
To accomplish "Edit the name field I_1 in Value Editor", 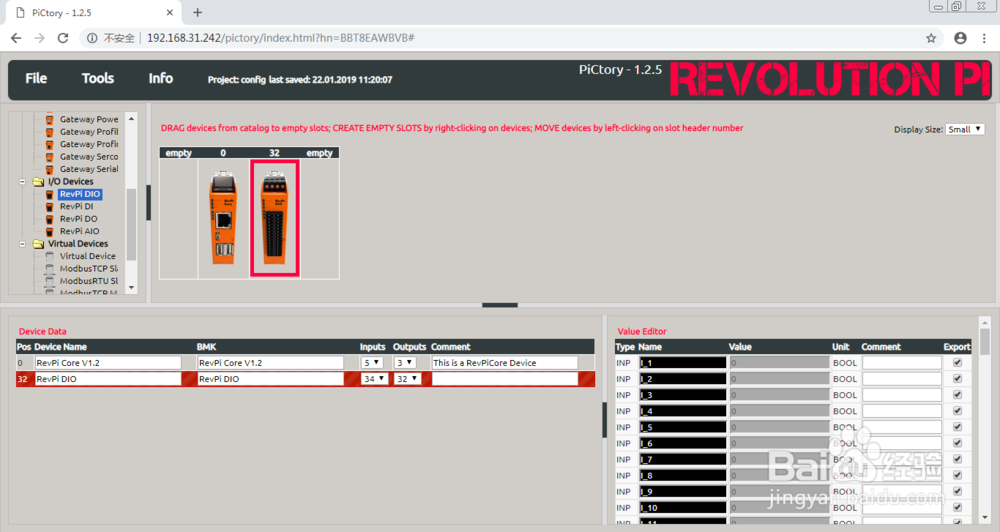I will [x=683, y=363].
